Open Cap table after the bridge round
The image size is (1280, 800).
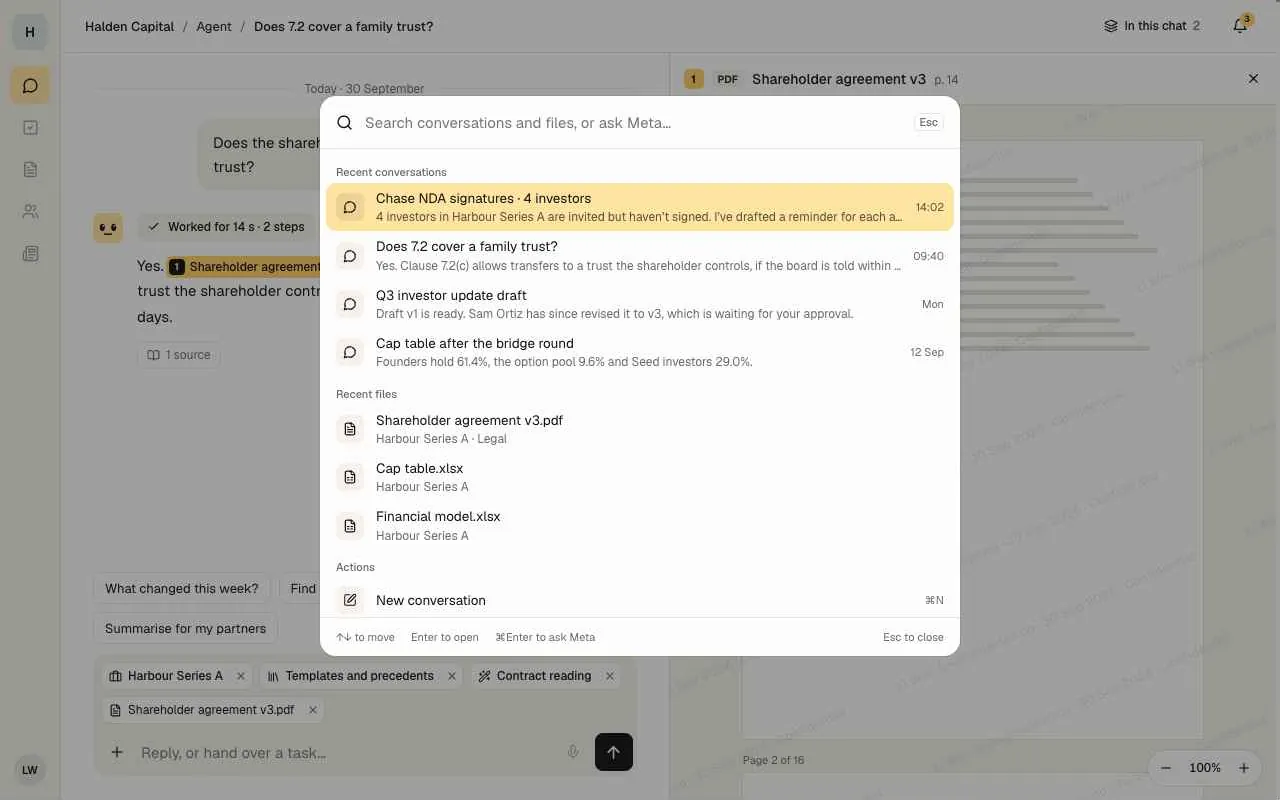[x=640, y=352]
